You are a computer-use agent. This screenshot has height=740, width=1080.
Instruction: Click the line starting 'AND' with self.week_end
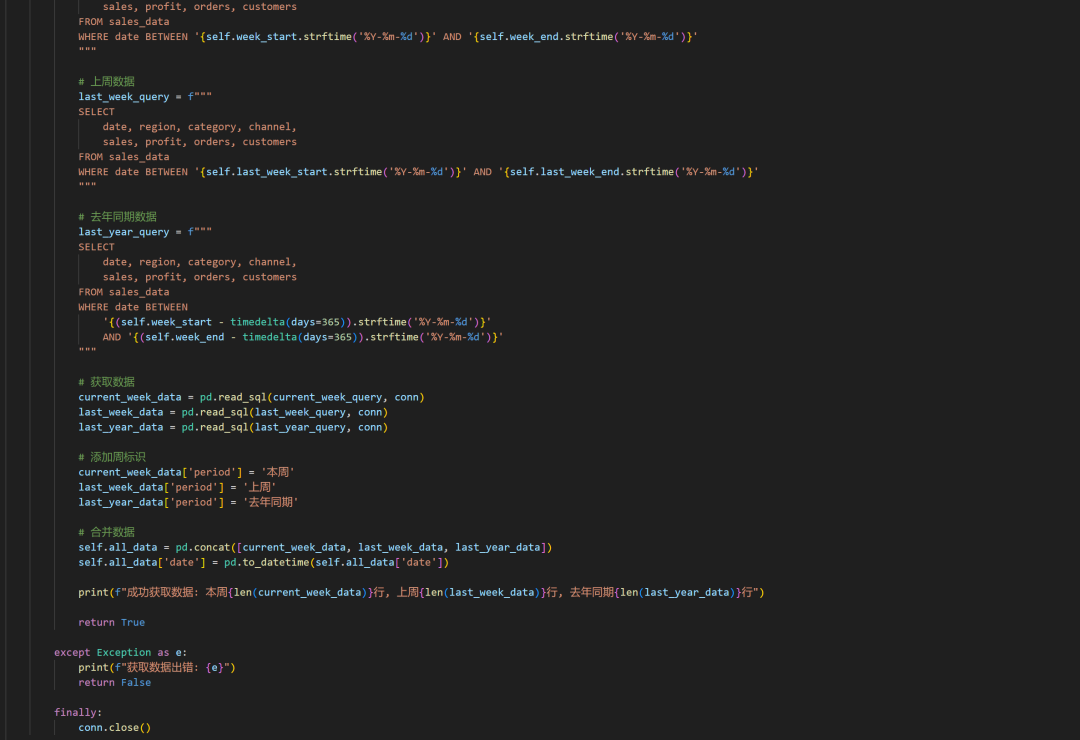[303, 337]
